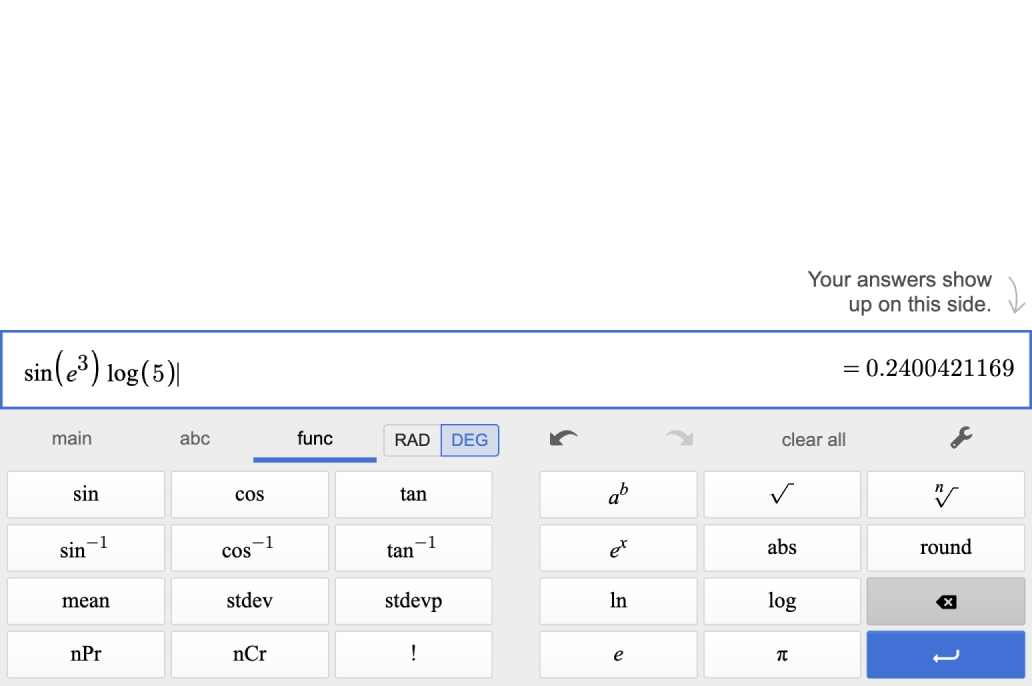This screenshot has height=686, width=1032.
Task: Insert the inverse cosine function
Action: point(249,548)
